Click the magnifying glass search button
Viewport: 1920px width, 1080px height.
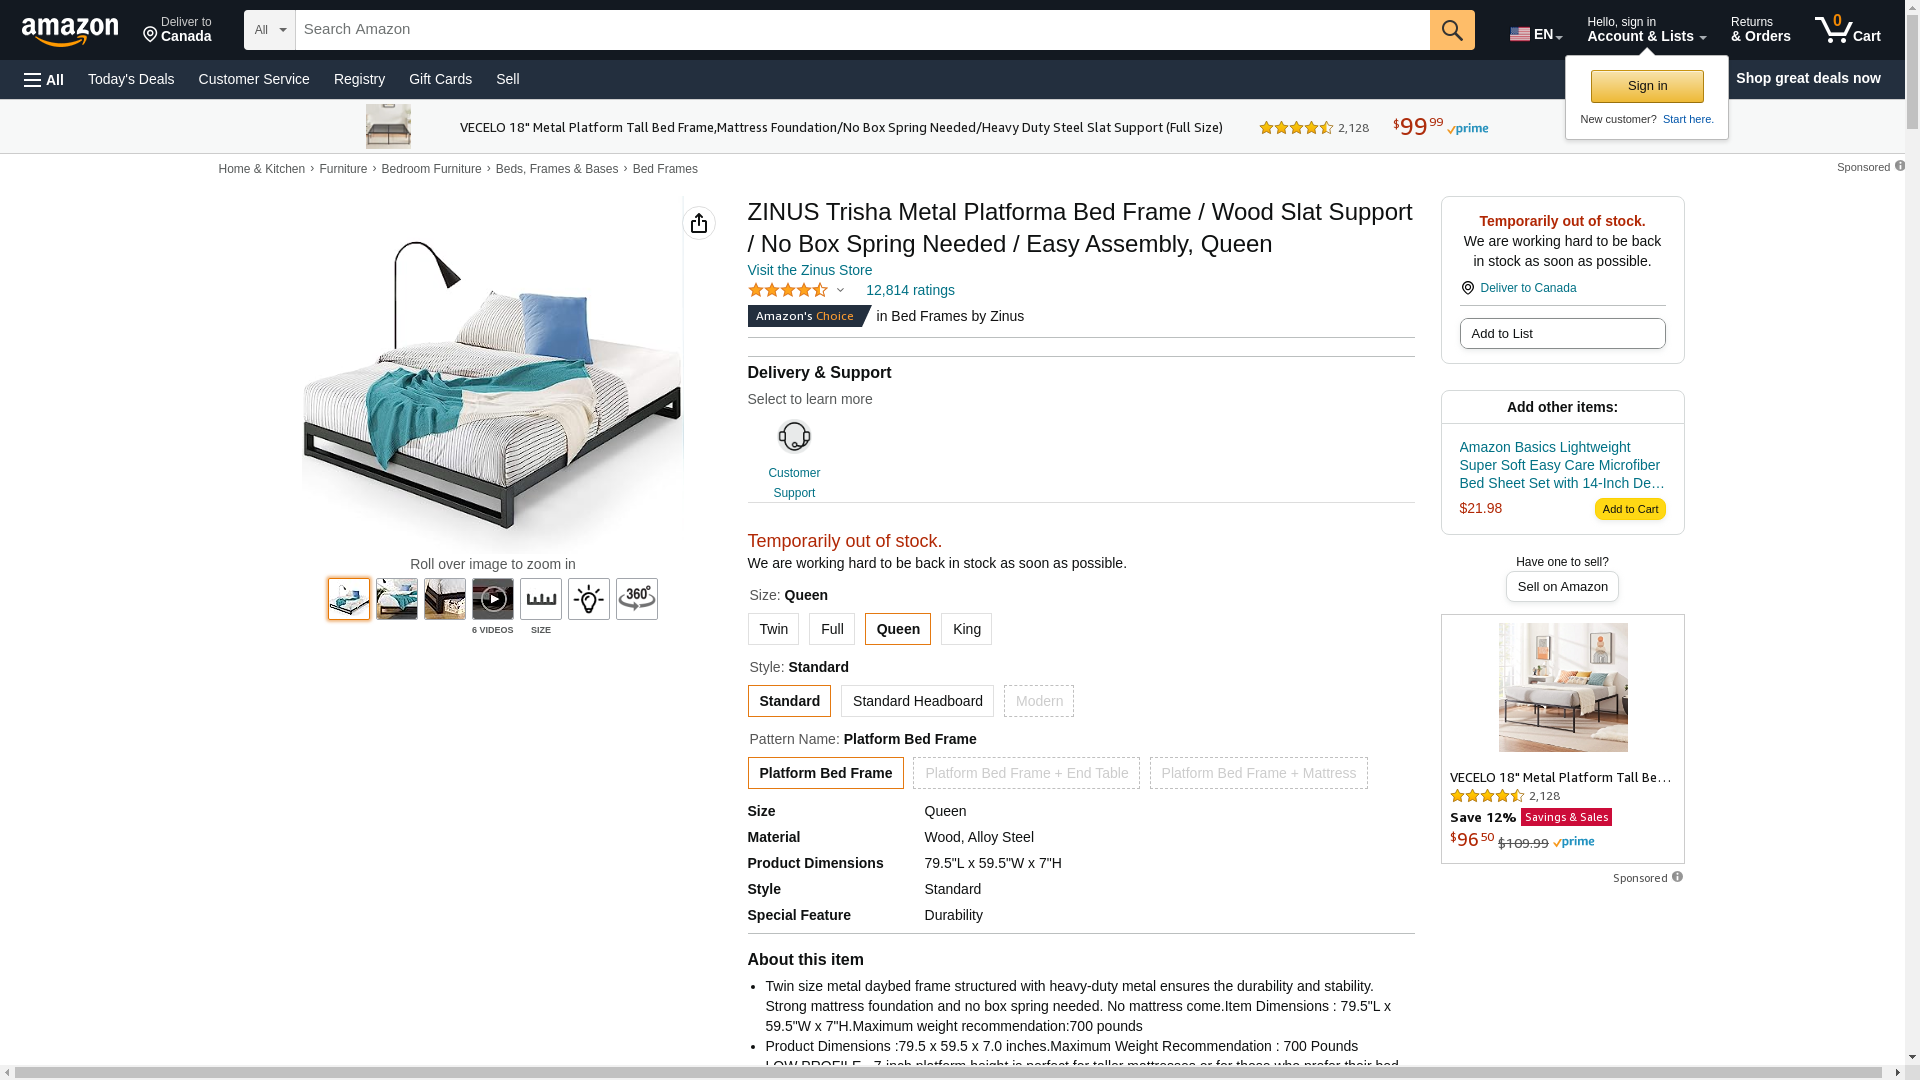[1452, 30]
